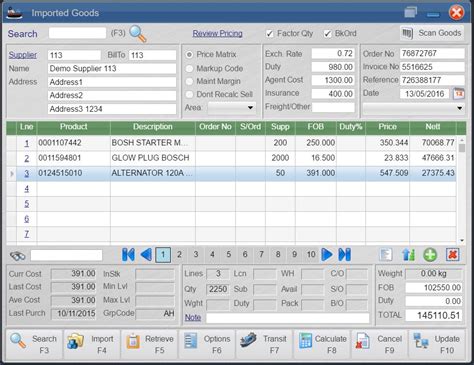This screenshot has height=365, width=474.
Task: Click Import F4 button
Action: point(92,344)
